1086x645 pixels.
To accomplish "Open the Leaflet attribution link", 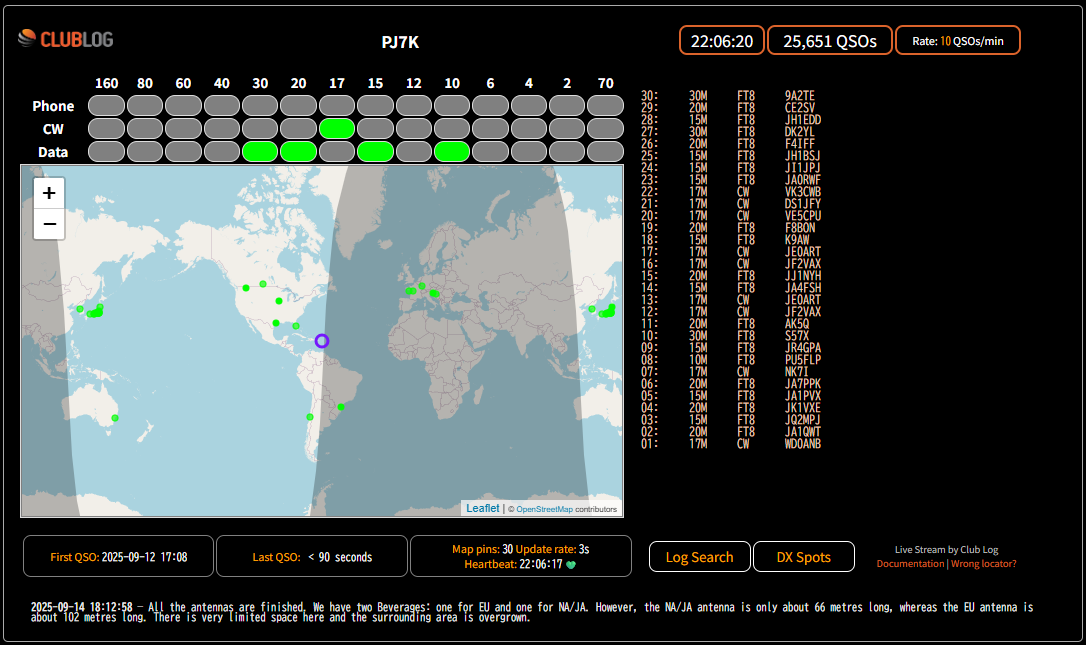I will coord(483,509).
